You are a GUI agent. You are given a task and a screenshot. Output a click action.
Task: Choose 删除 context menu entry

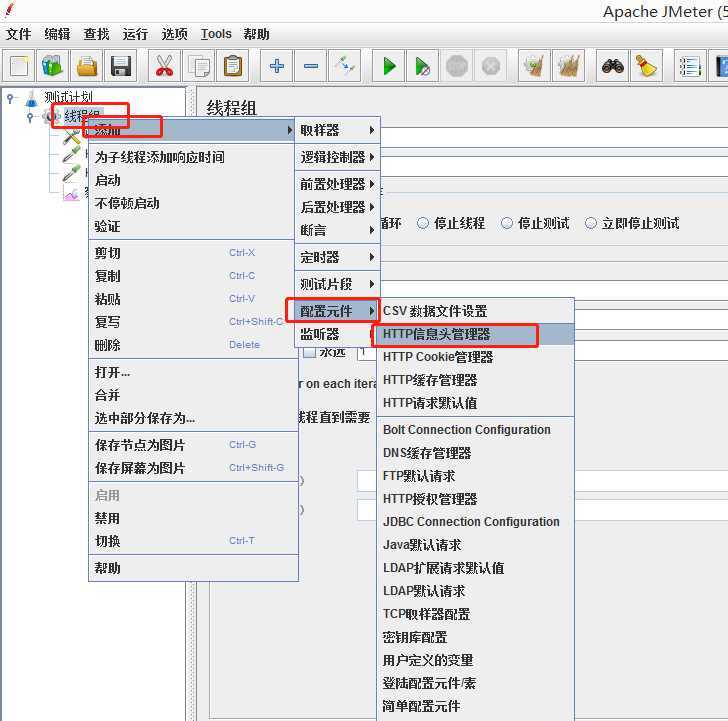(193, 345)
